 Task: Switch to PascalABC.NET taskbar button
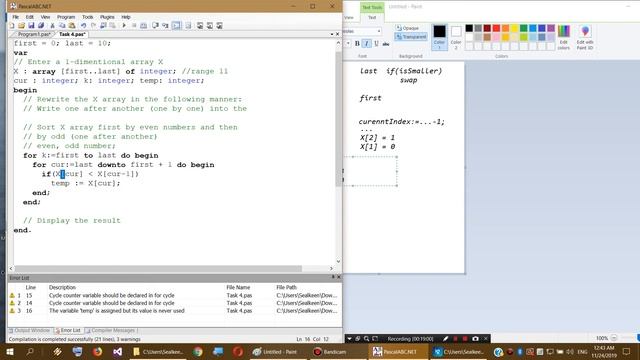click(x=399, y=351)
